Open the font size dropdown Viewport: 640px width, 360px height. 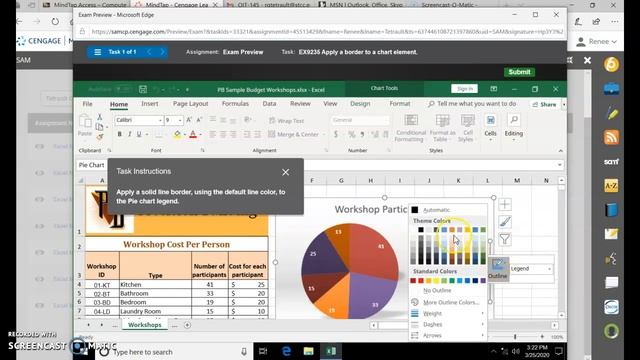pyautogui.click(x=180, y=120)
